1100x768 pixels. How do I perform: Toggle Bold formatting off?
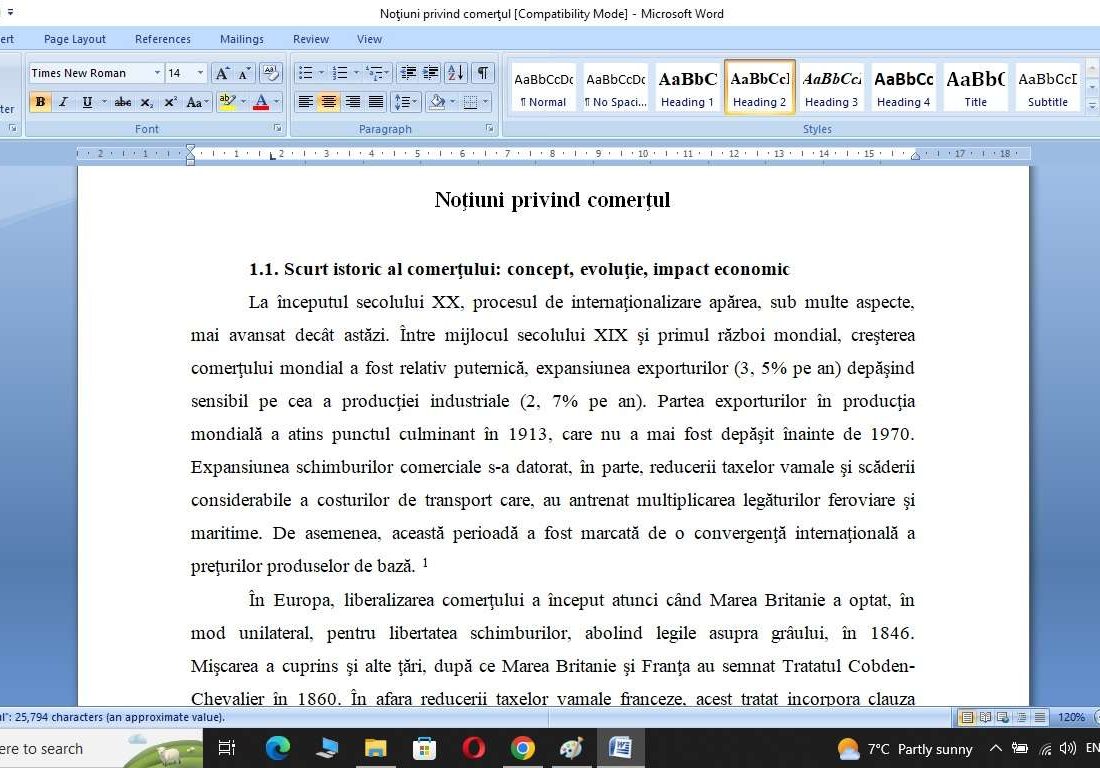[x=41, y=101]
